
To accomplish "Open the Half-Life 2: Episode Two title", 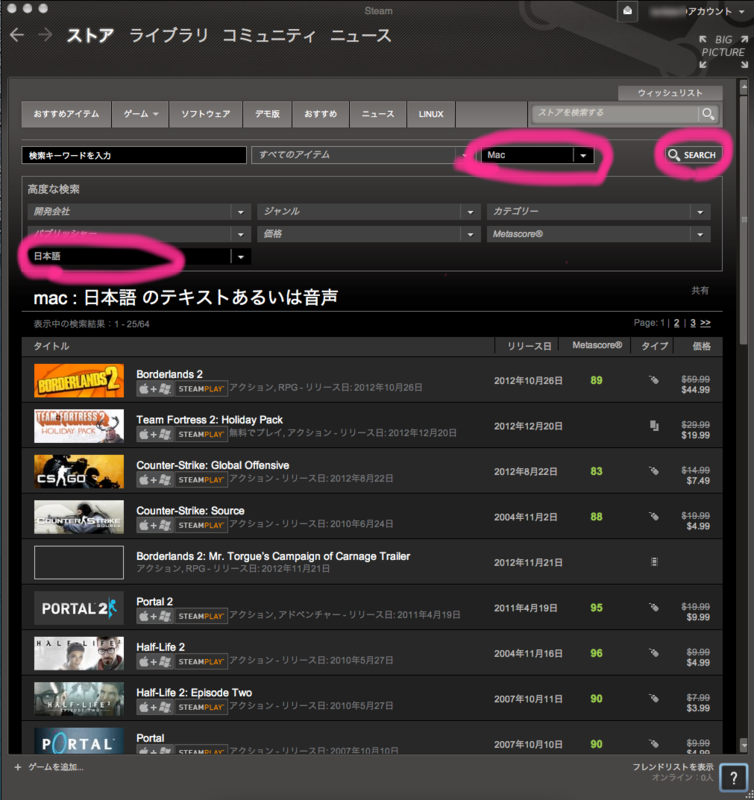I will click(x=194, y=693).
